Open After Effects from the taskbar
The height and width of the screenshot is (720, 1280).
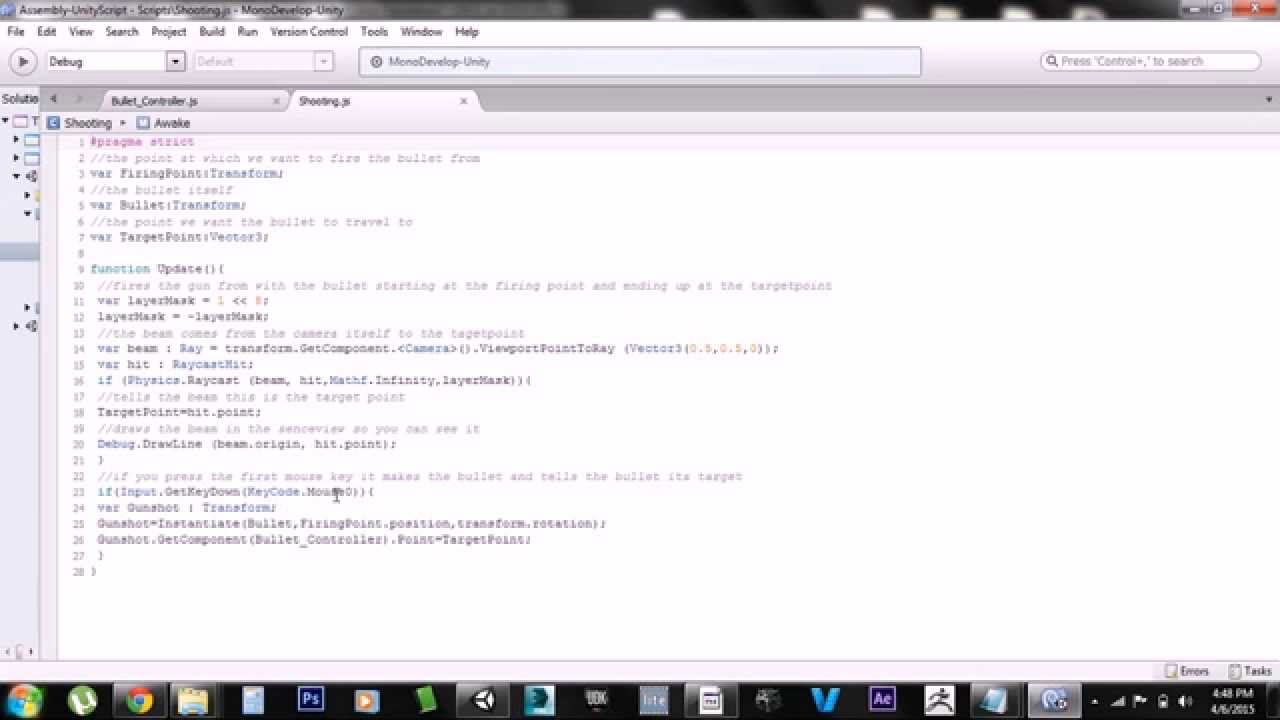882,700
